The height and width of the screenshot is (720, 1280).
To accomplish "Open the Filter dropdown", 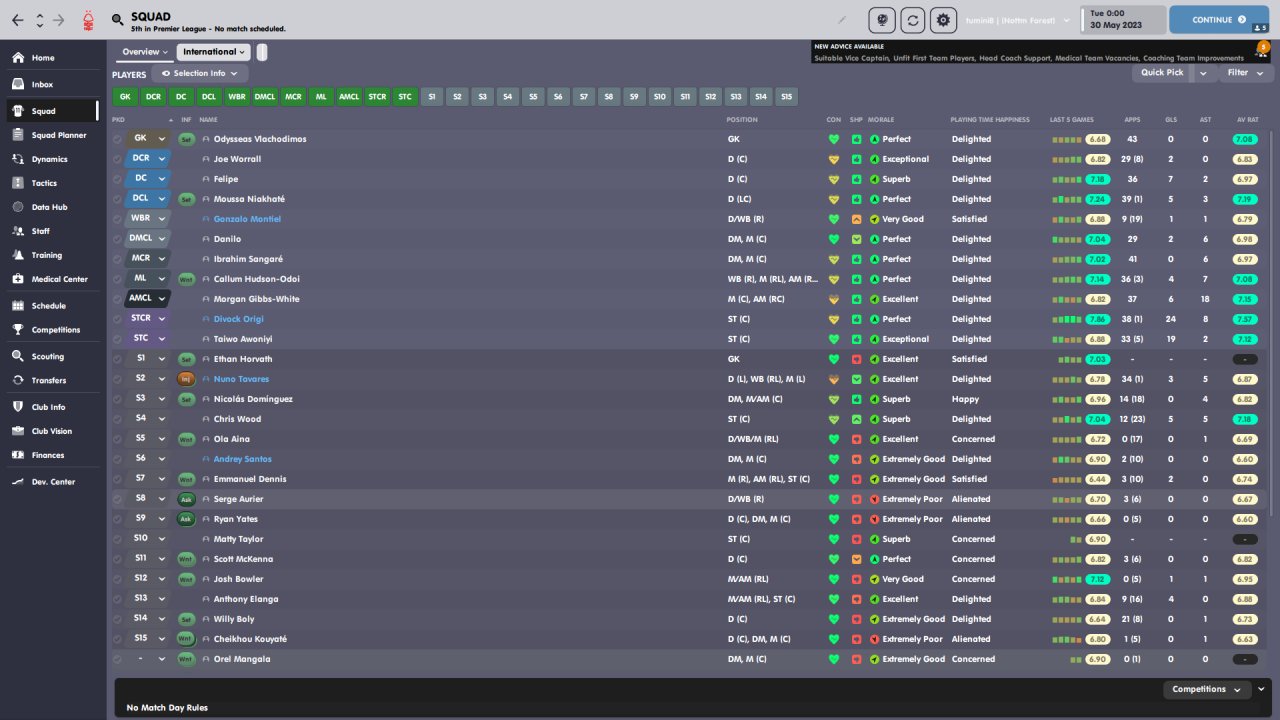I will [x=1244, y=73].
